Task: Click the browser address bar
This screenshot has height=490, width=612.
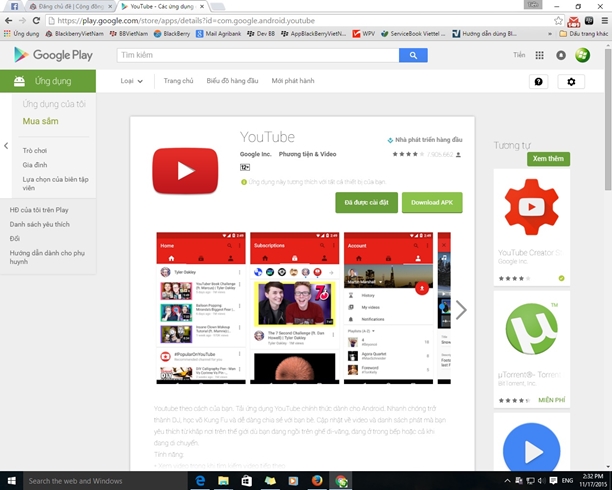Action: (x=301, y=21)
